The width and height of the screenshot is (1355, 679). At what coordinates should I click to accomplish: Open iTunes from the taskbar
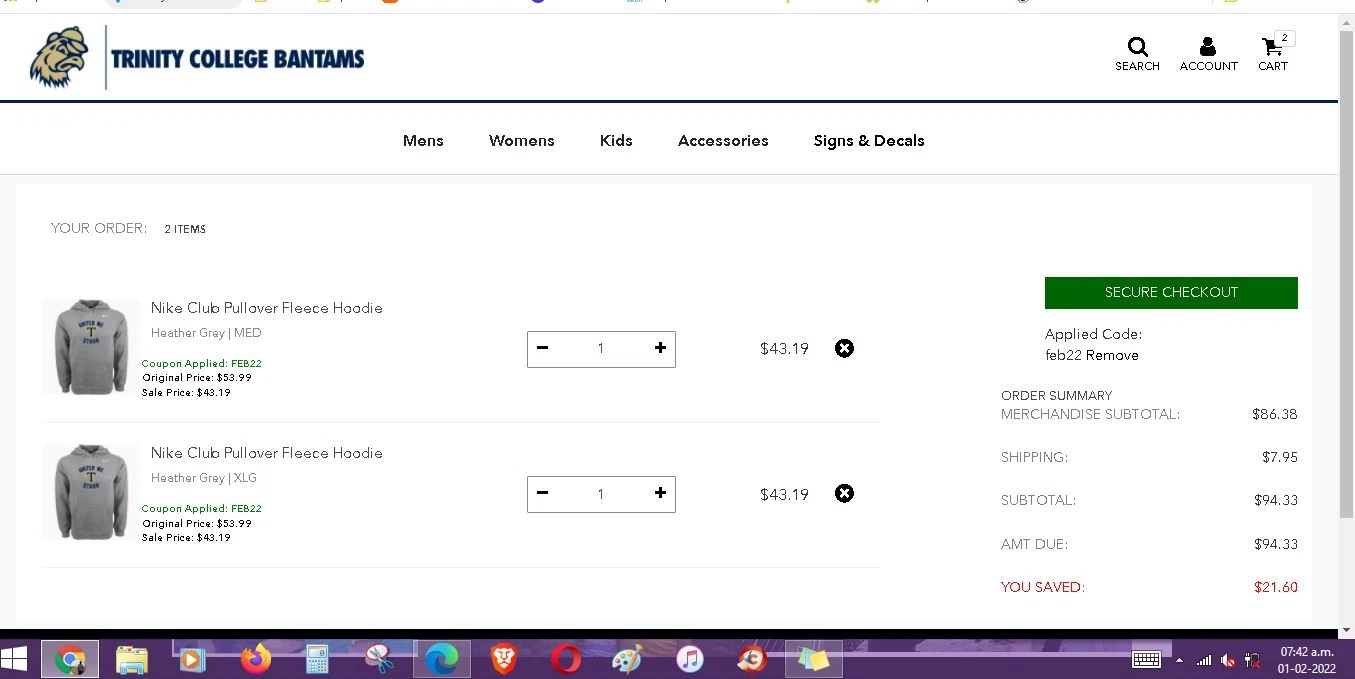[690, 659]
